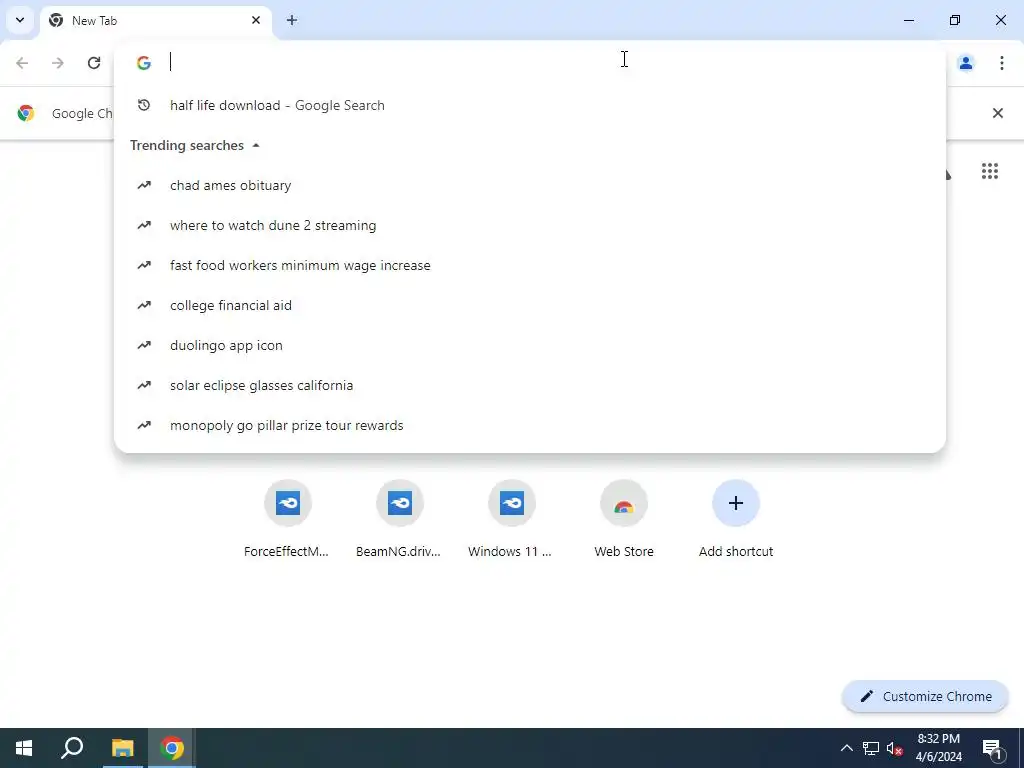This screenshot has height=768, width=1024.
Task: Open the Windows Start menu
Action: 24,748
